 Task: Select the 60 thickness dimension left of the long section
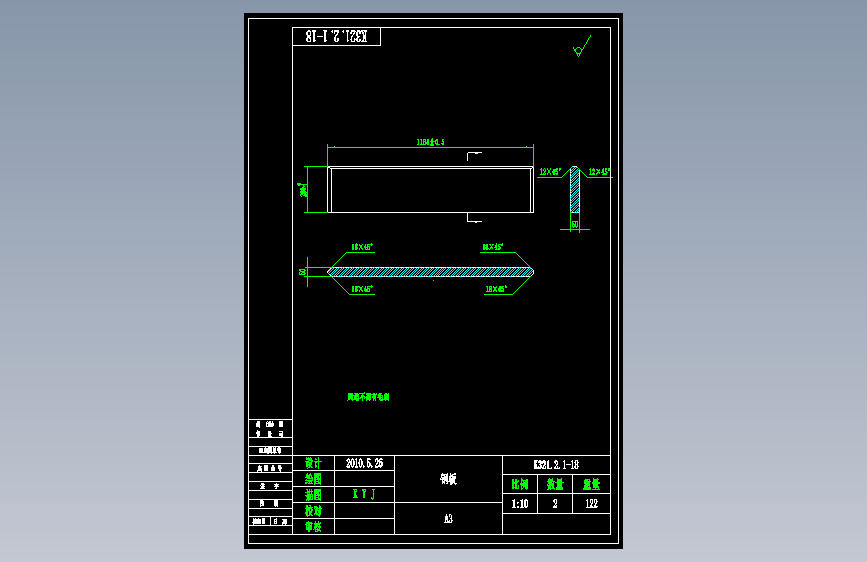(x=302, y=272)
